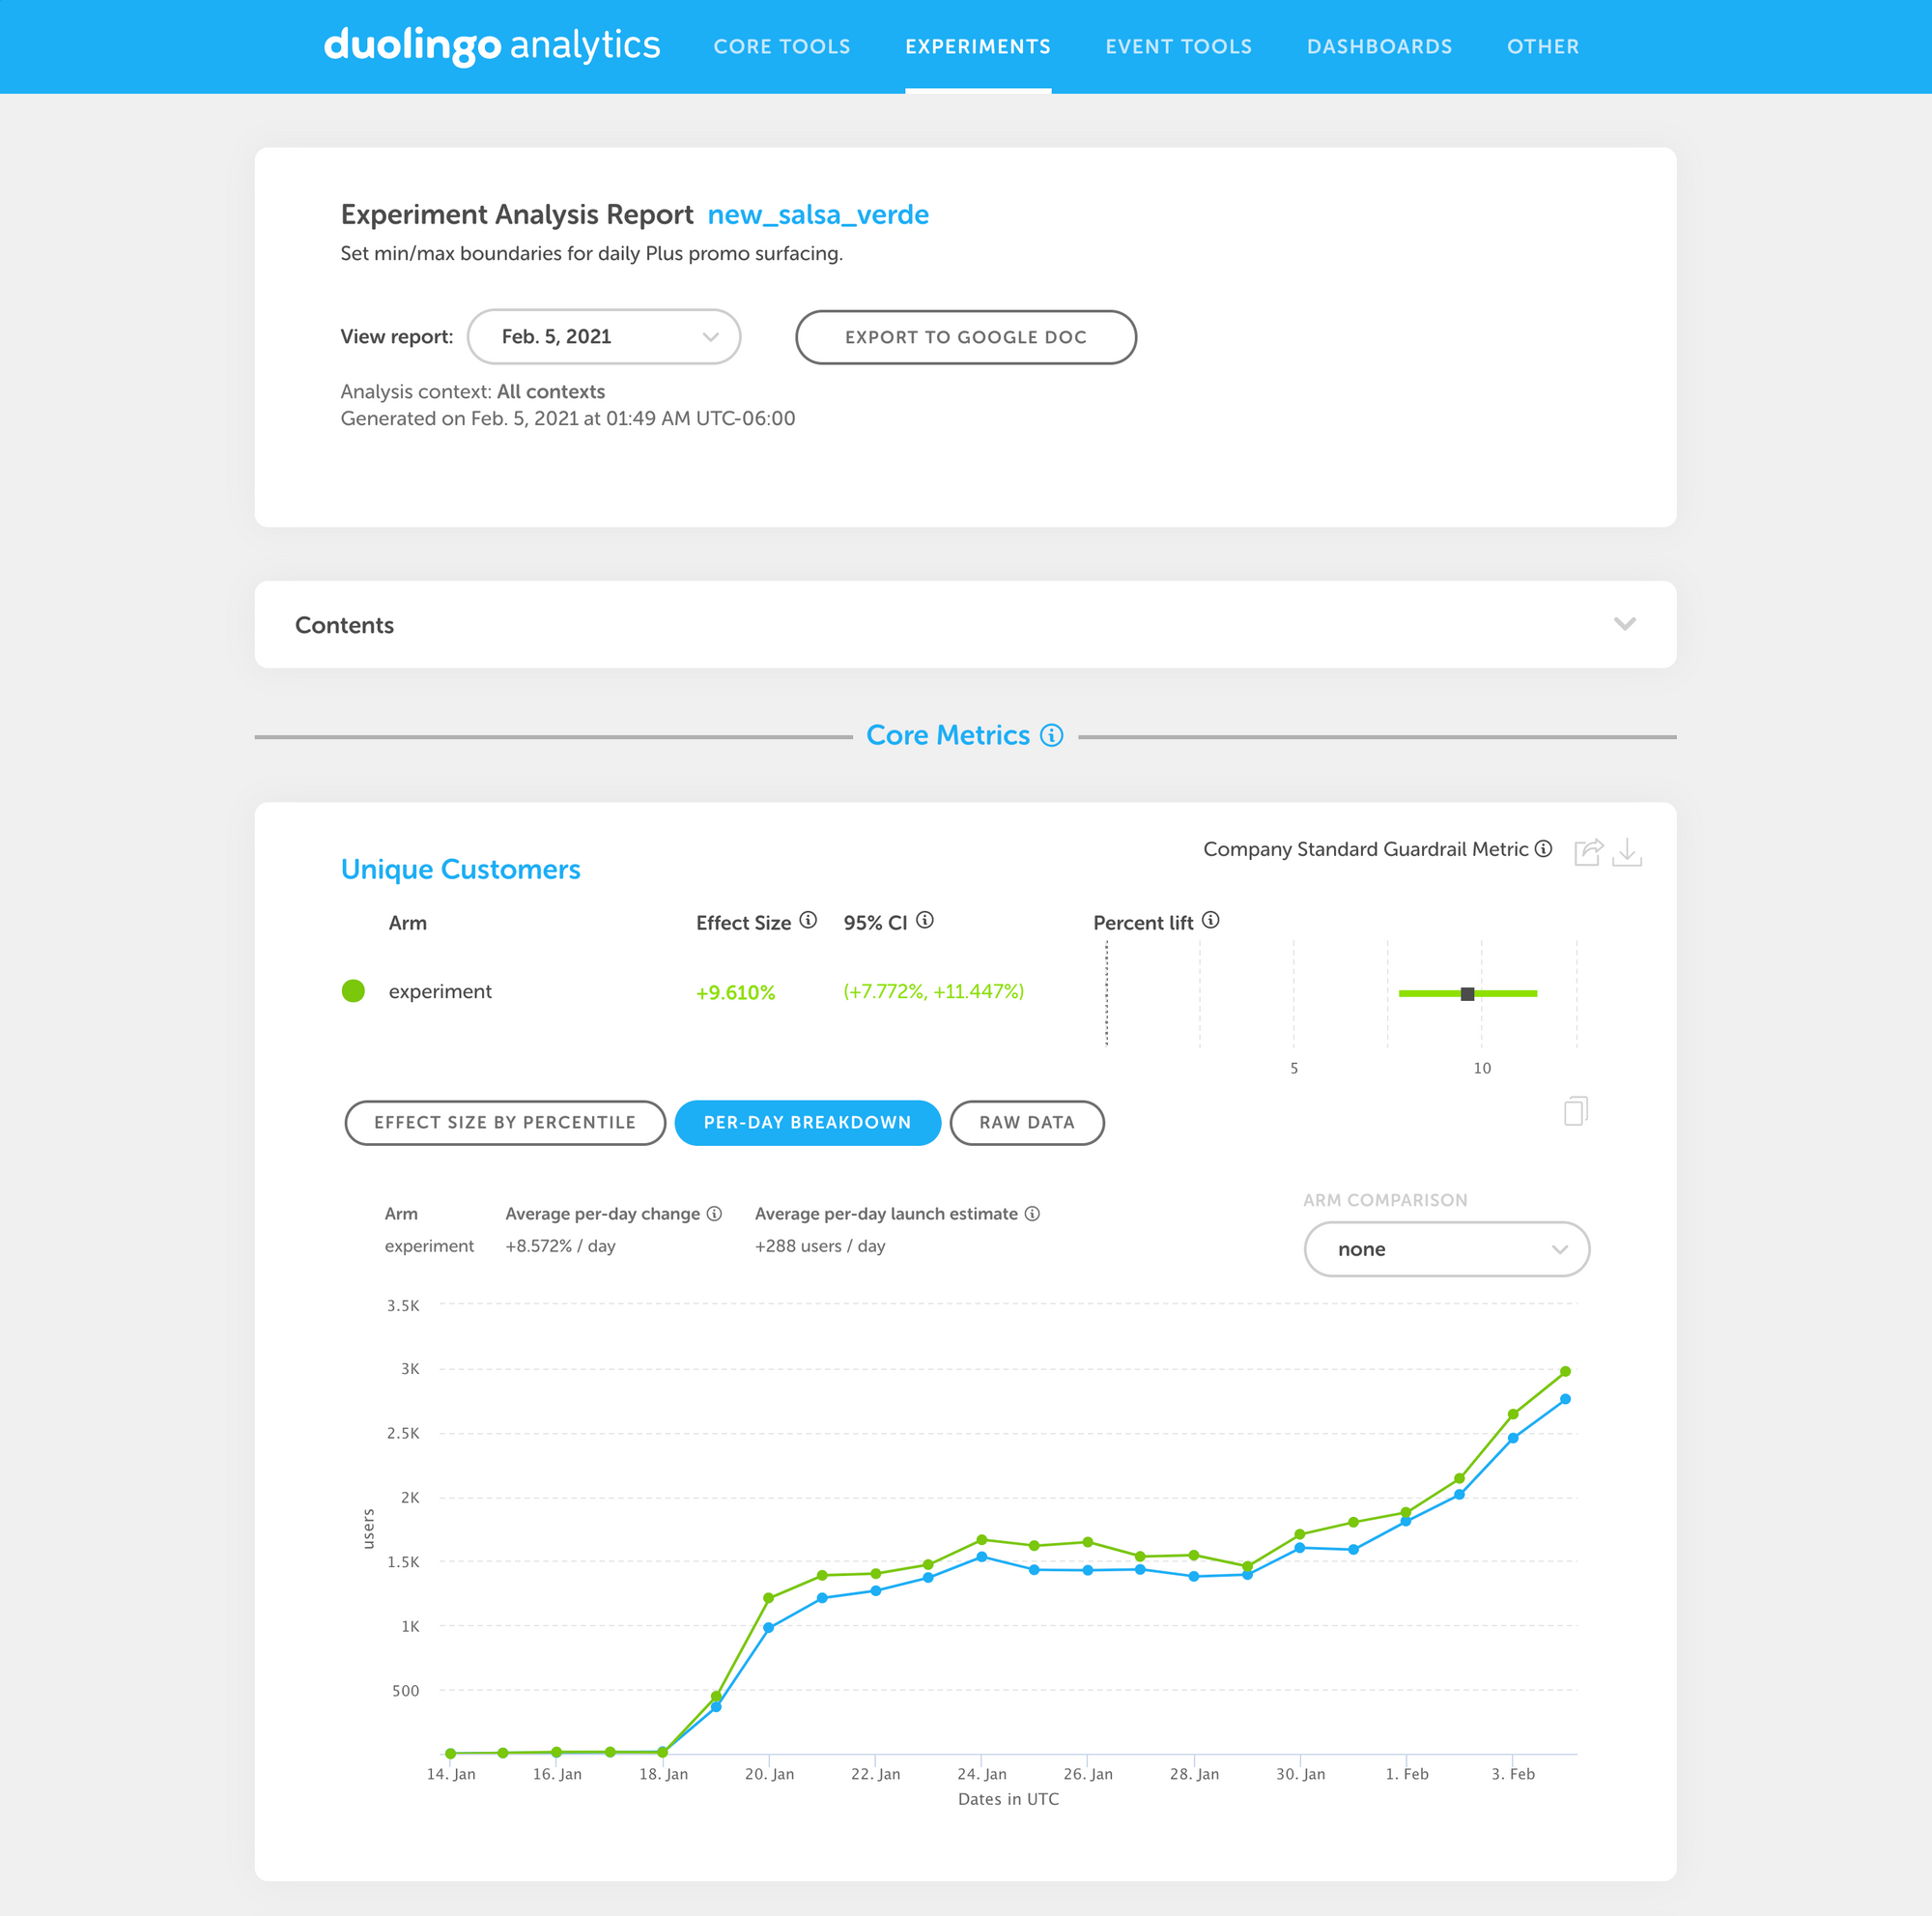
Task: Click the download icon for Unique Customers
Action: coord(1627,851)
